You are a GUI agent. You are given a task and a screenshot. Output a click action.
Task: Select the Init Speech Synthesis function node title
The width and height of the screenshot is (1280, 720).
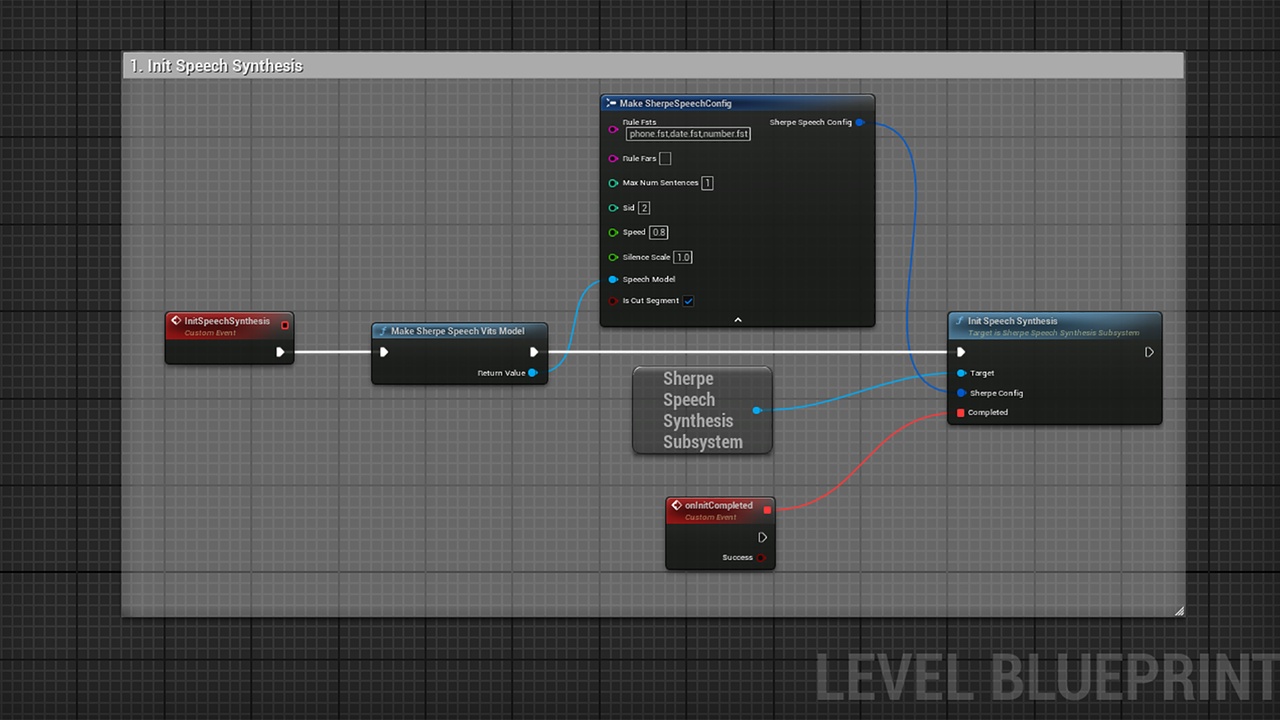coord(1012,321)
